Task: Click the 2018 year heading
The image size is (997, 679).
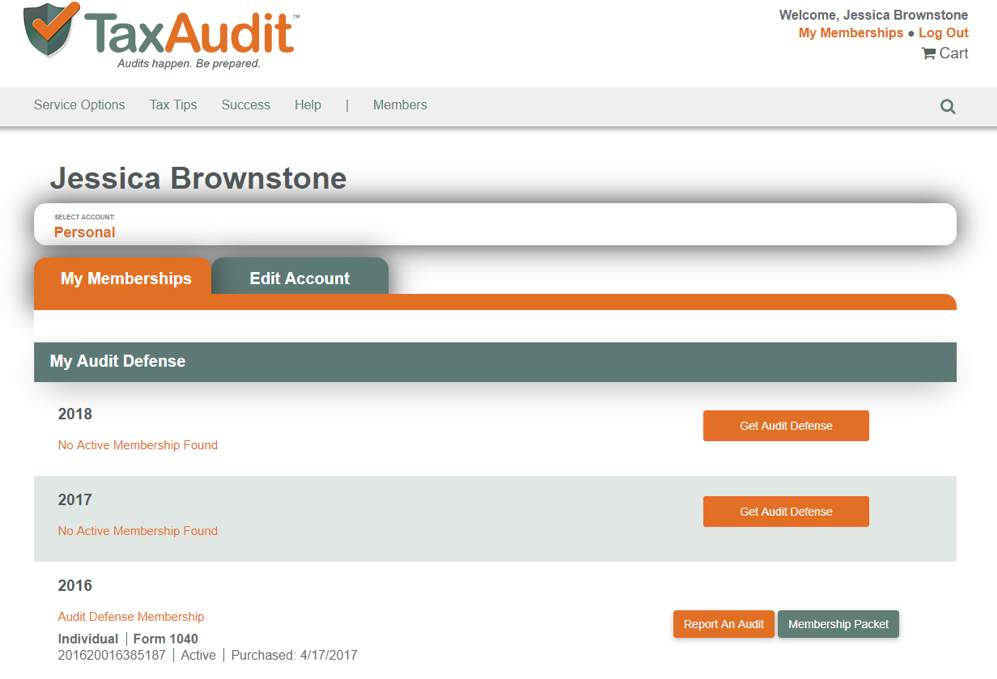Action: coord(75,415)
